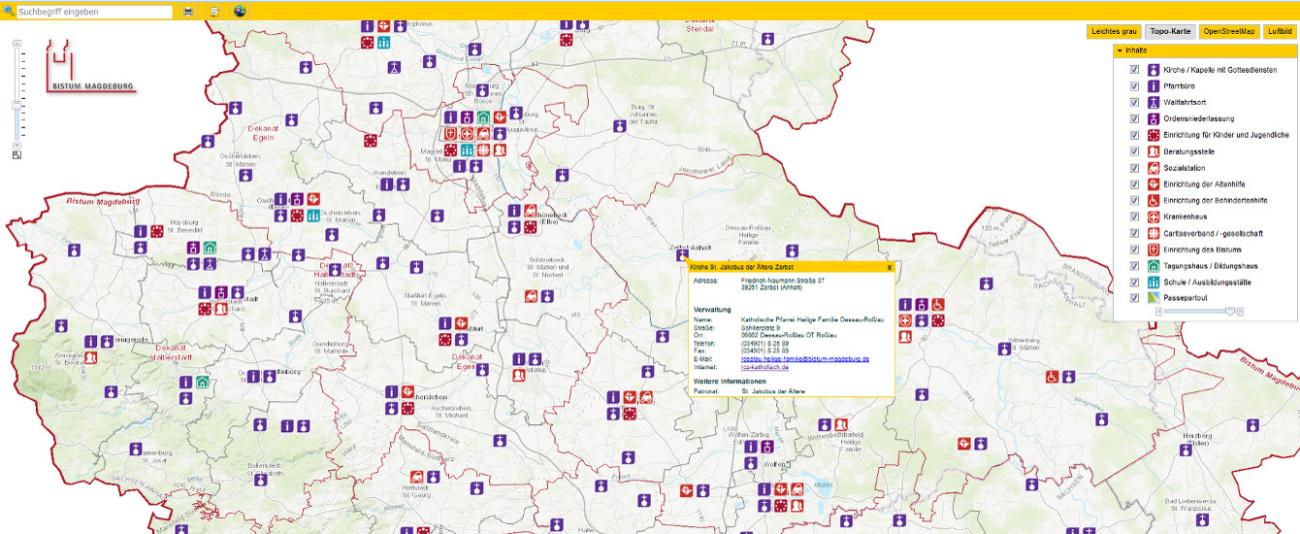The image size is (1300, 534).
Task: Toggle the Ordensniederlassung layer checkbox
Action: pyautogui.click(x=1133, y=118)
